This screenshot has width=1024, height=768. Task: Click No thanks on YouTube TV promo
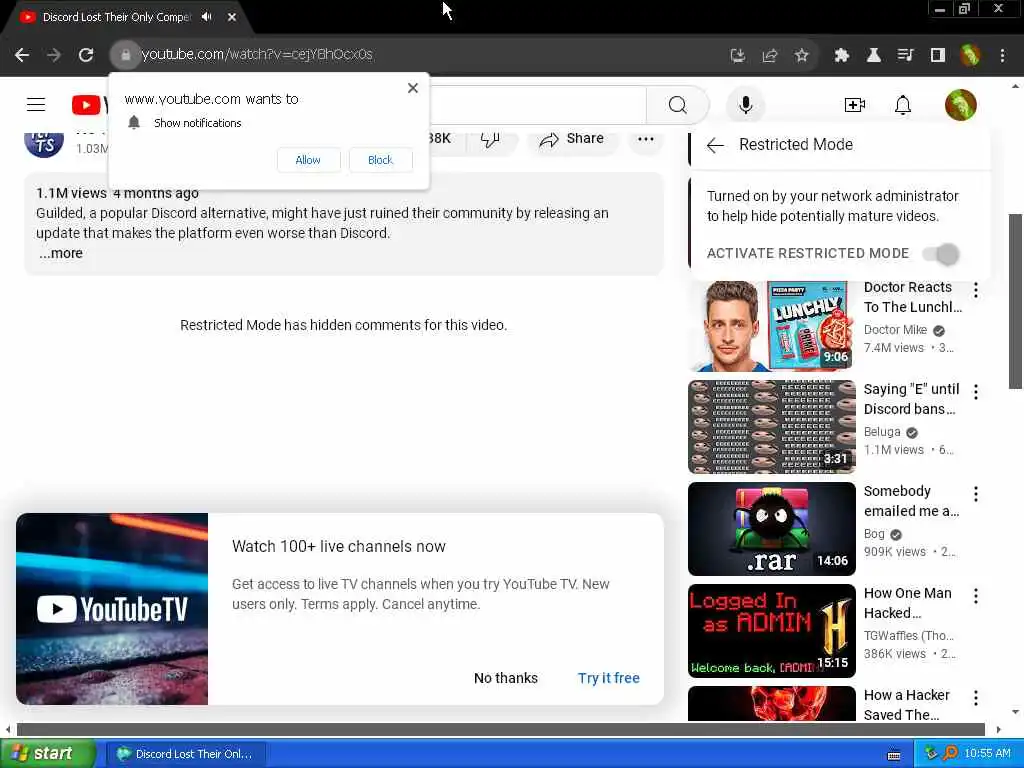coord(506,678)
